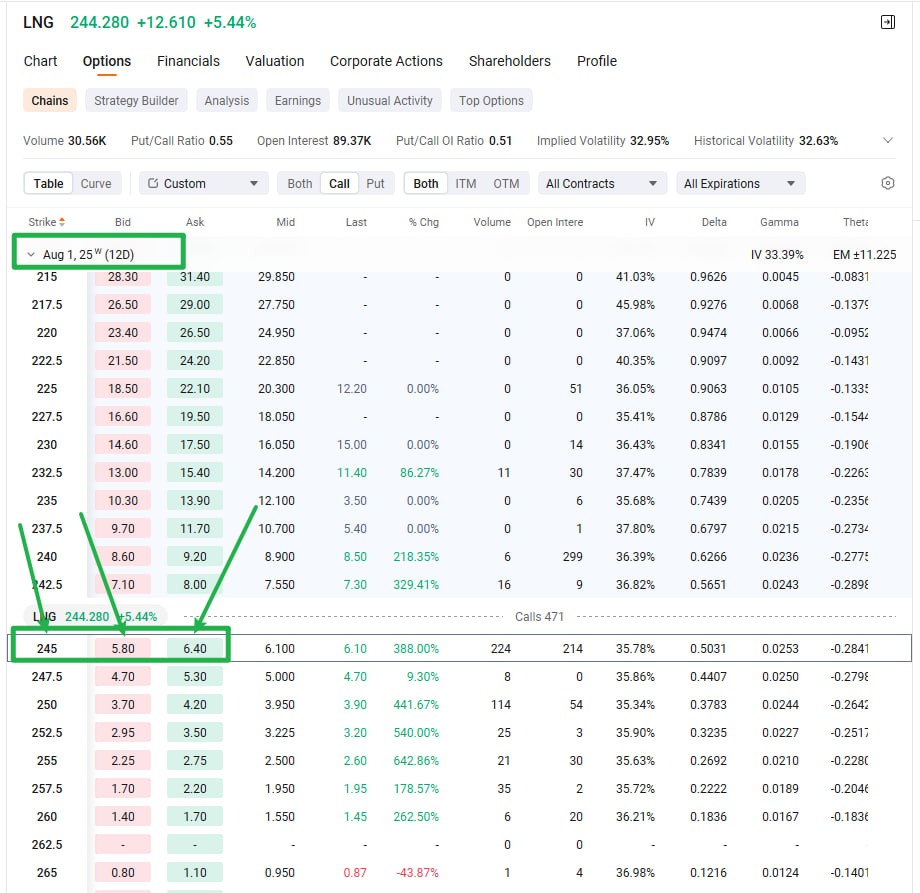Image resolution: width=920 pixels, height=893 pixels.
Task: Open the Financials tab
Action: click(x=188, y=61)
